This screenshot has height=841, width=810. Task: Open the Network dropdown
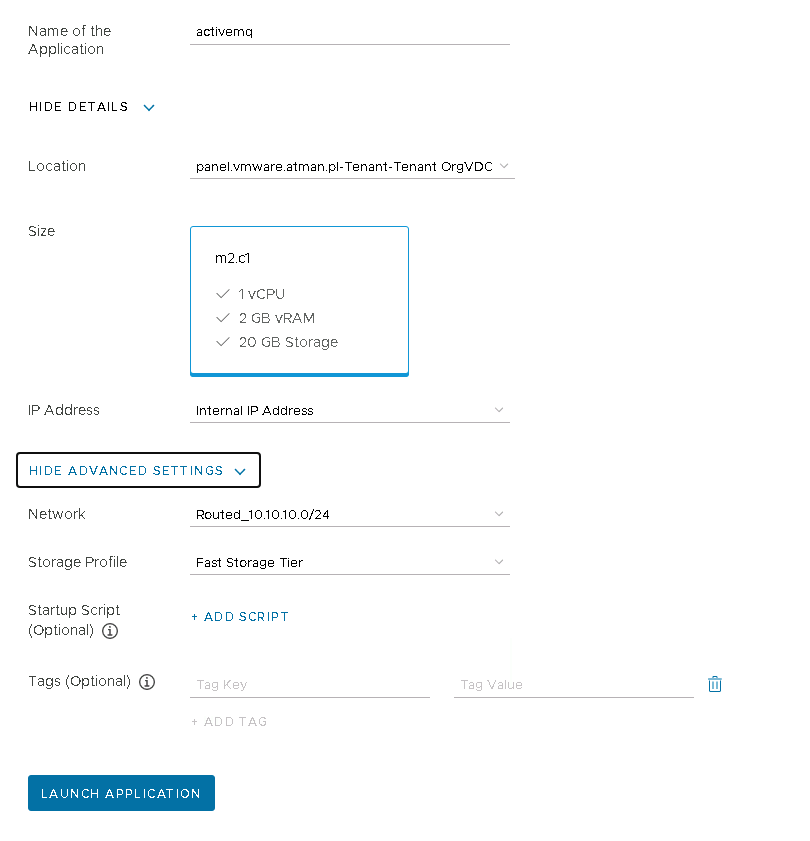tap(349, 514)
